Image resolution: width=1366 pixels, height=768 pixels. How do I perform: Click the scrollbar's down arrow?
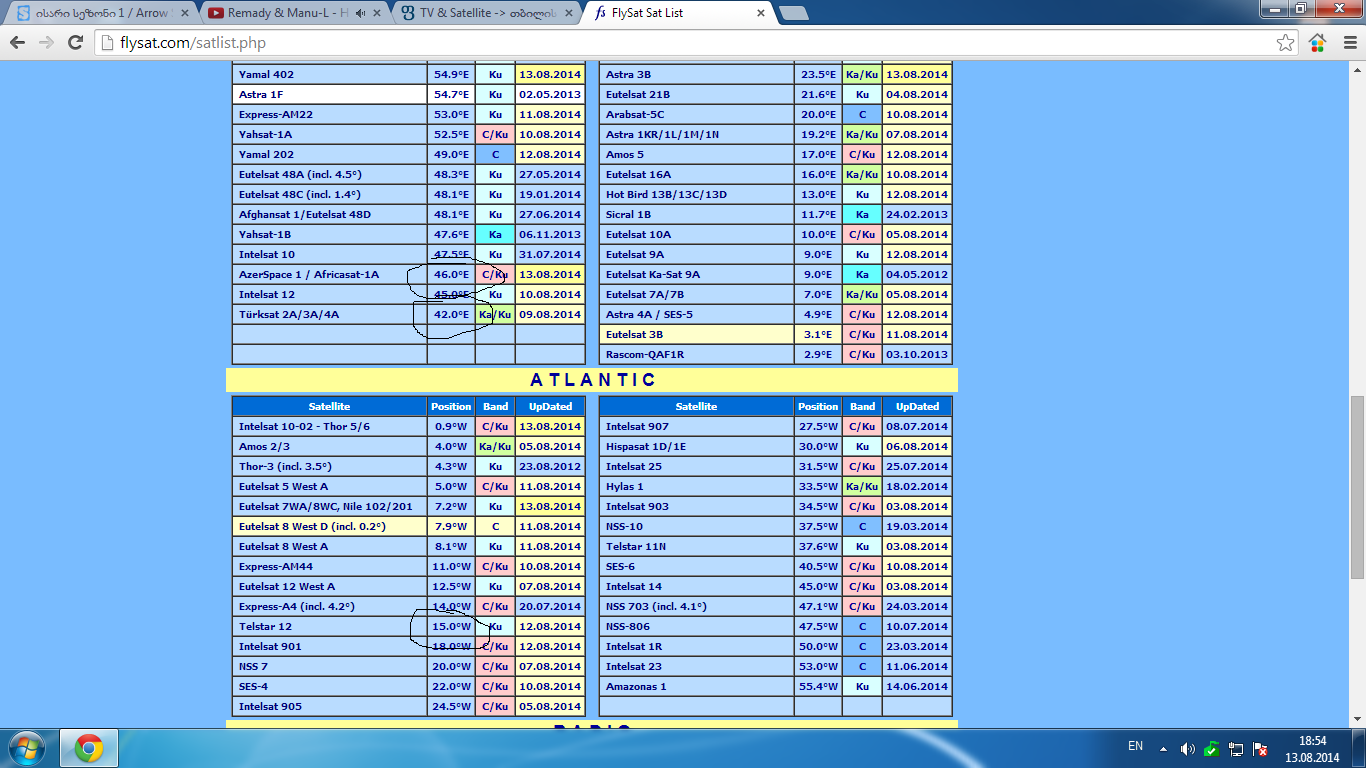1357,719
